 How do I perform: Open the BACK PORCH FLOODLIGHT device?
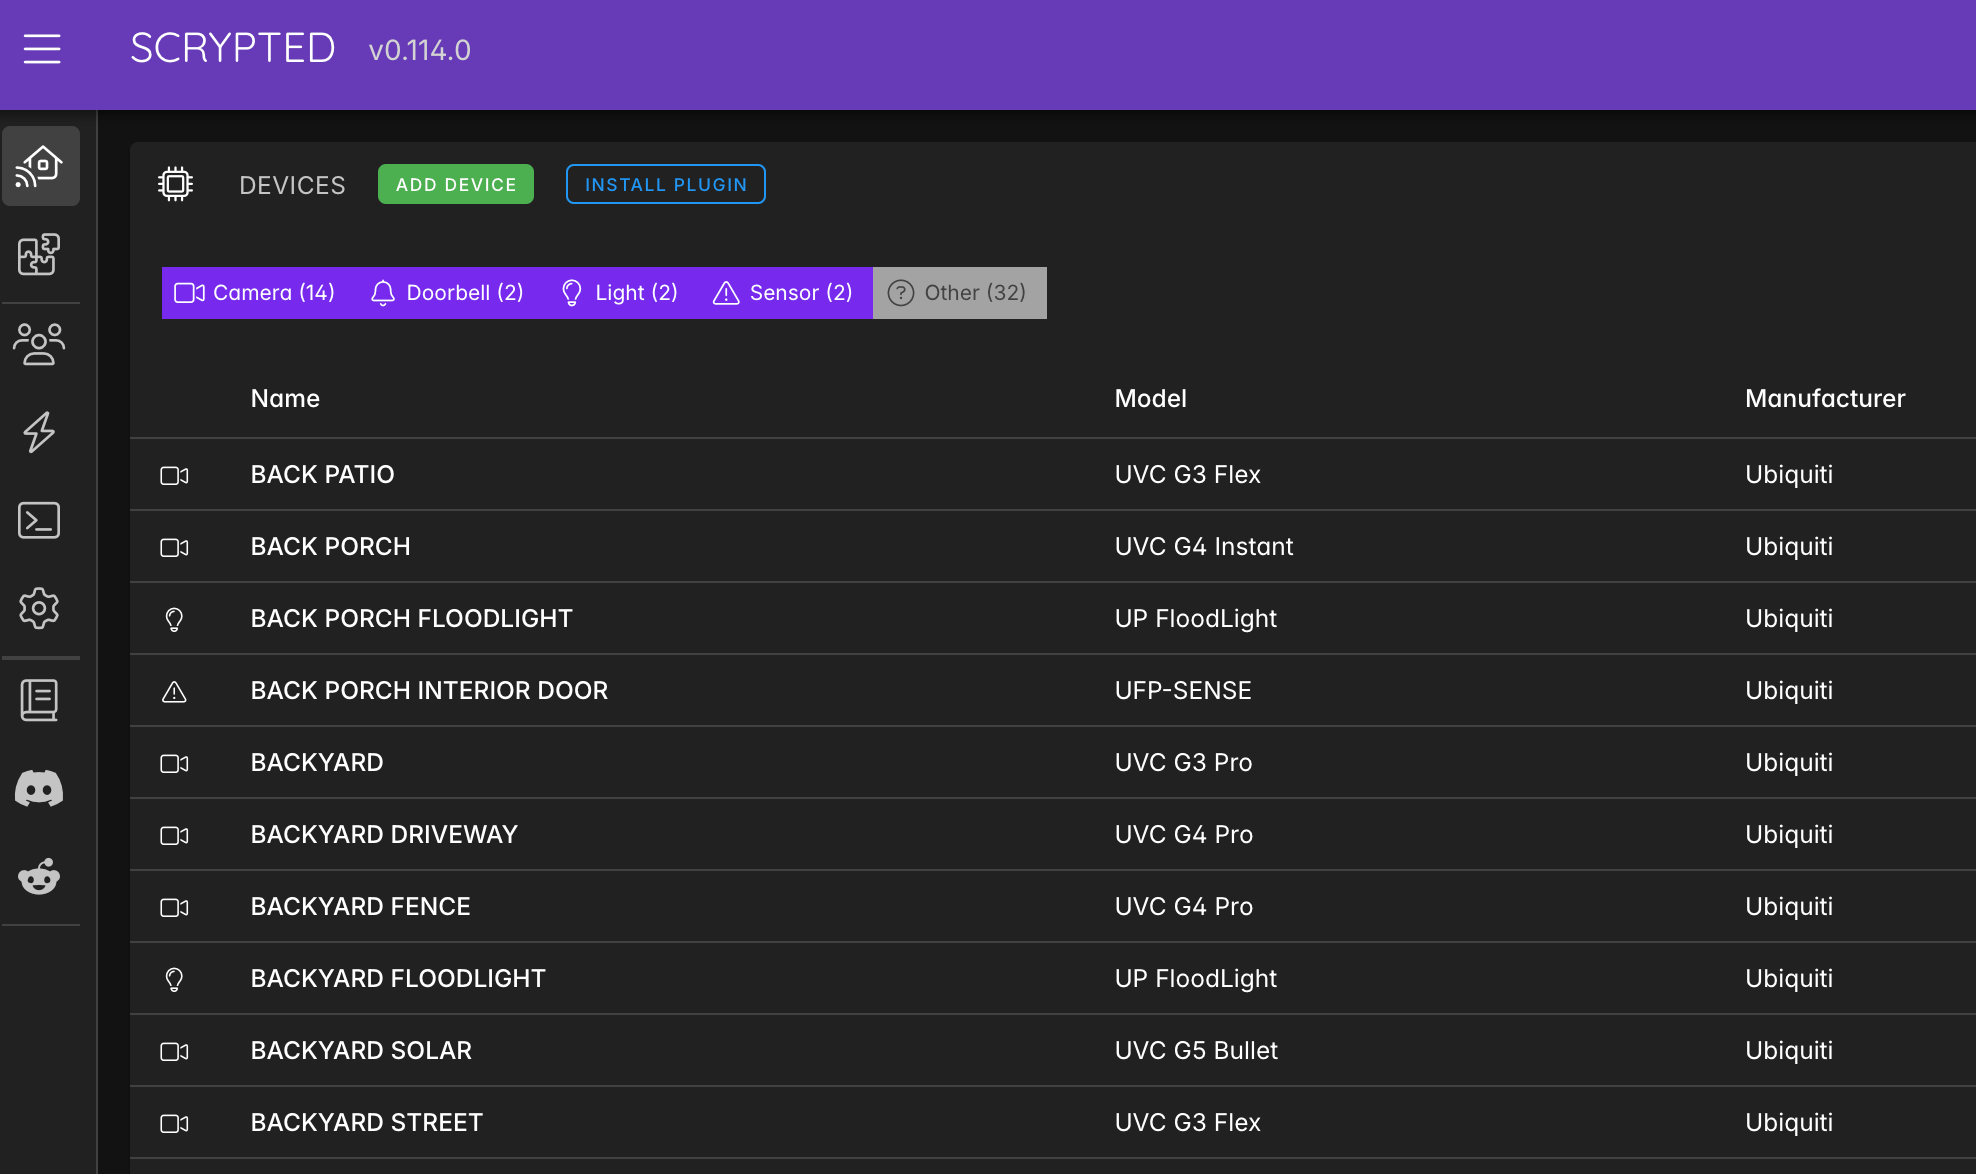tap(411, 618)
